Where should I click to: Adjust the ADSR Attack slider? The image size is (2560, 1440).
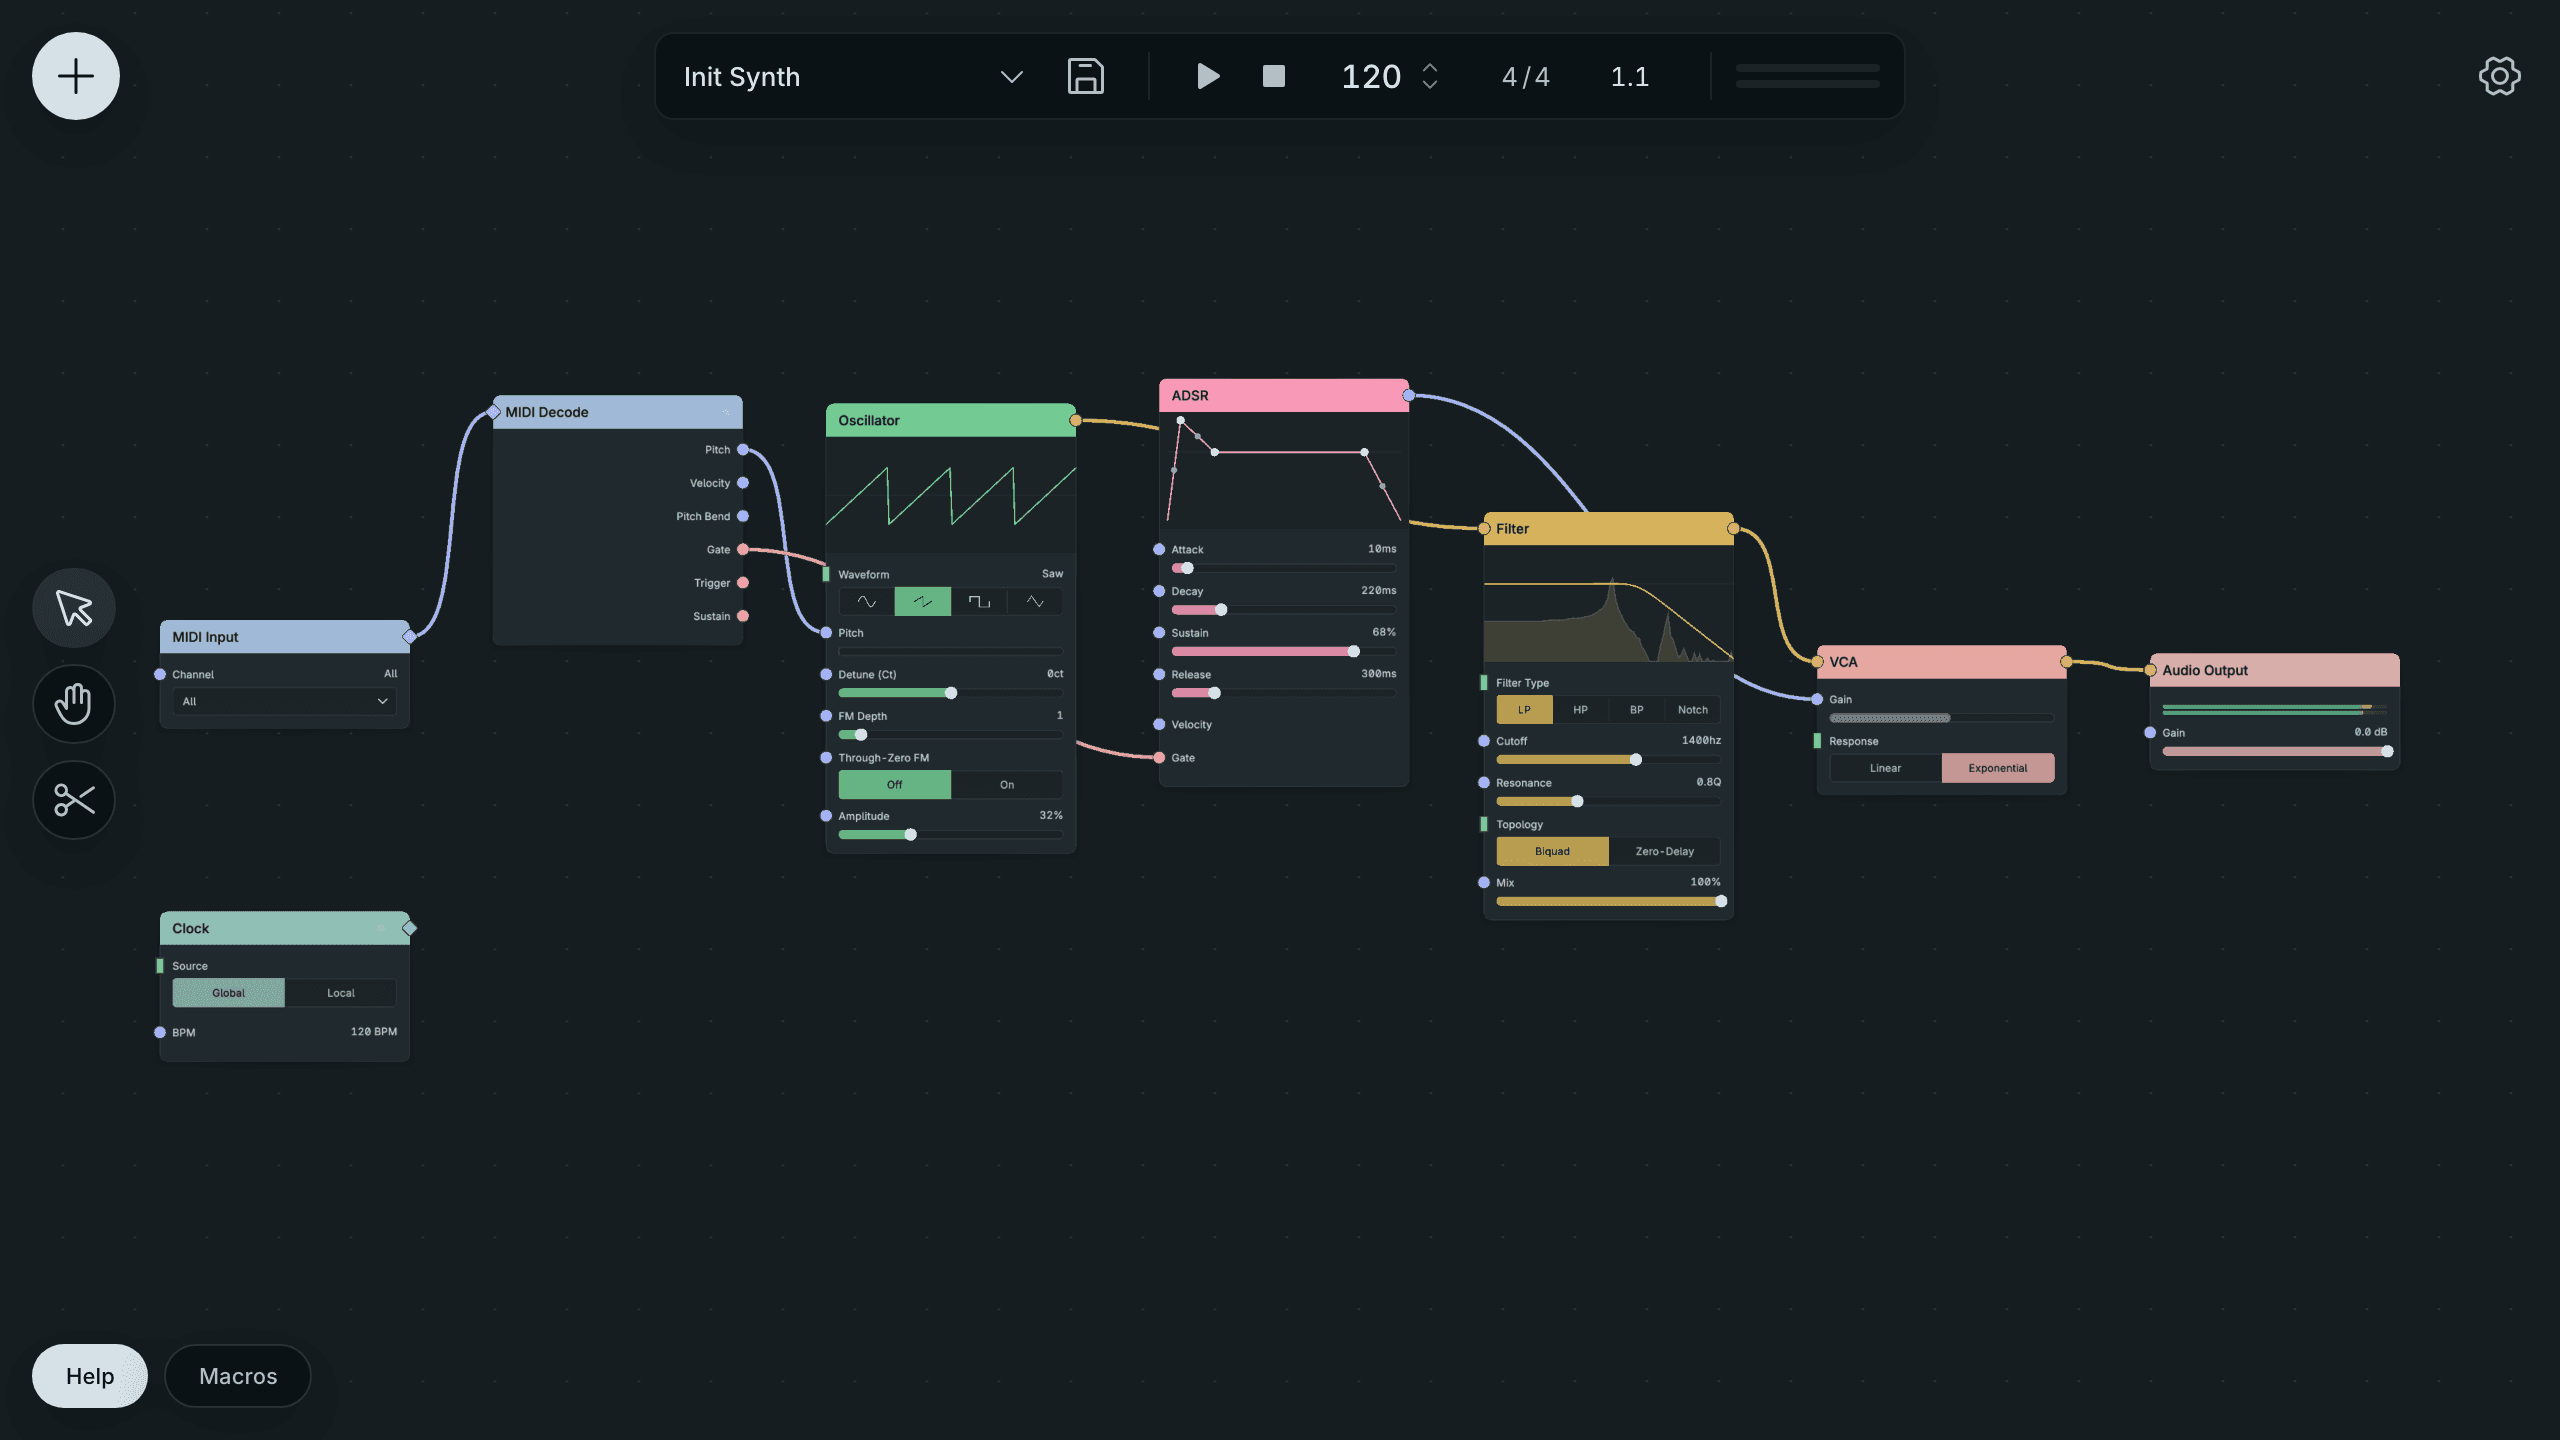click(1284, 568)
